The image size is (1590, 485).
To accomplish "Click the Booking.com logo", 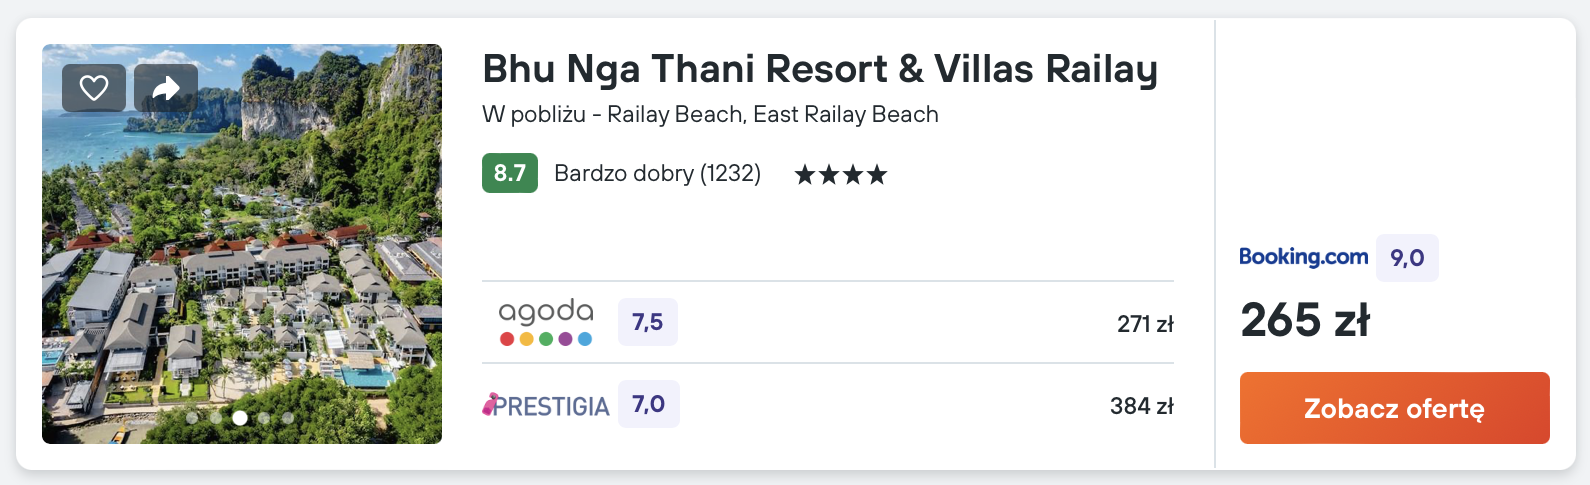I will click(1303, 257).
